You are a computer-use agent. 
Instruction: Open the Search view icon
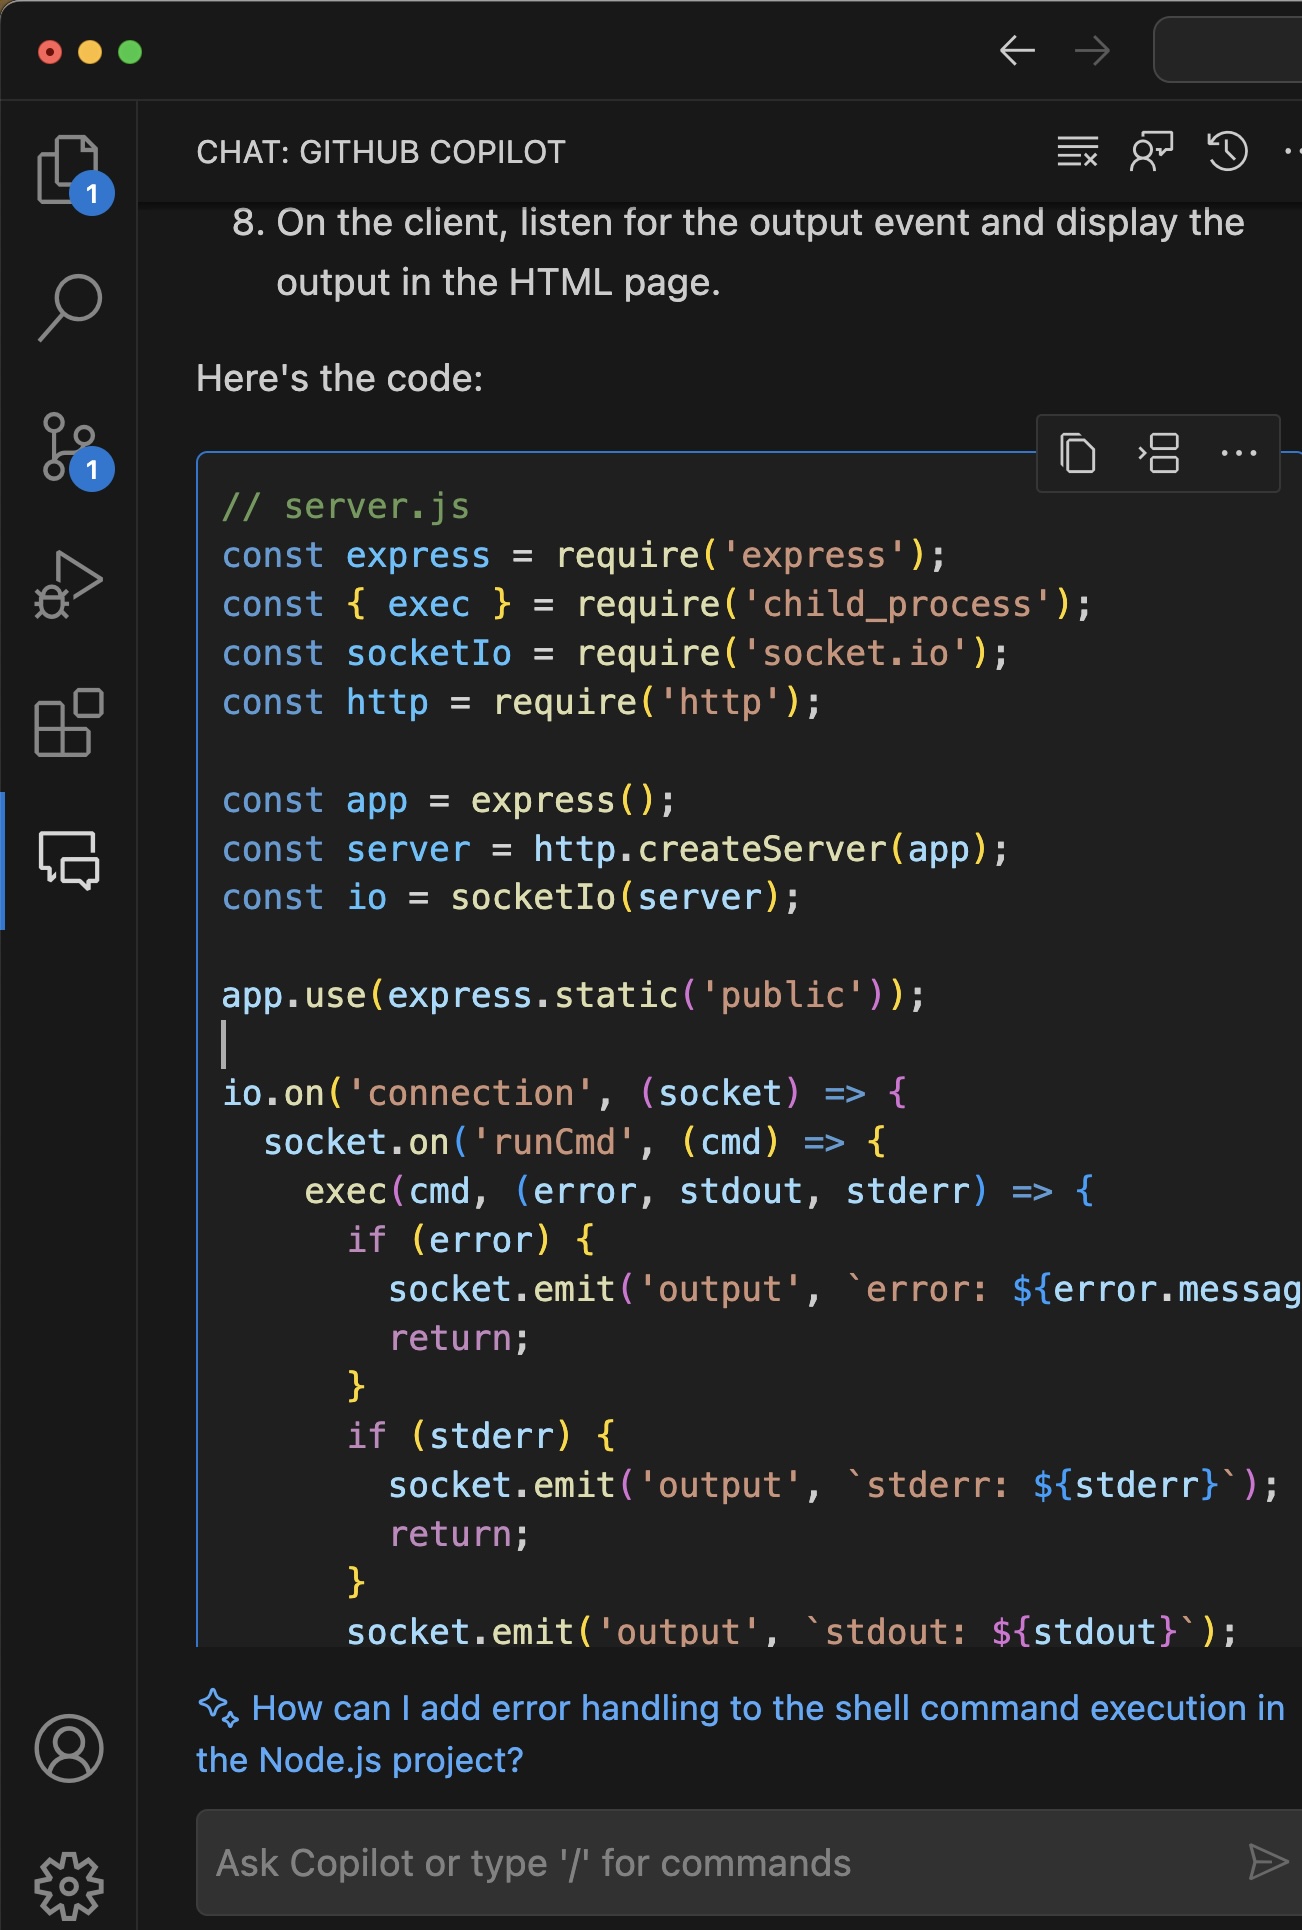point(69,309)
